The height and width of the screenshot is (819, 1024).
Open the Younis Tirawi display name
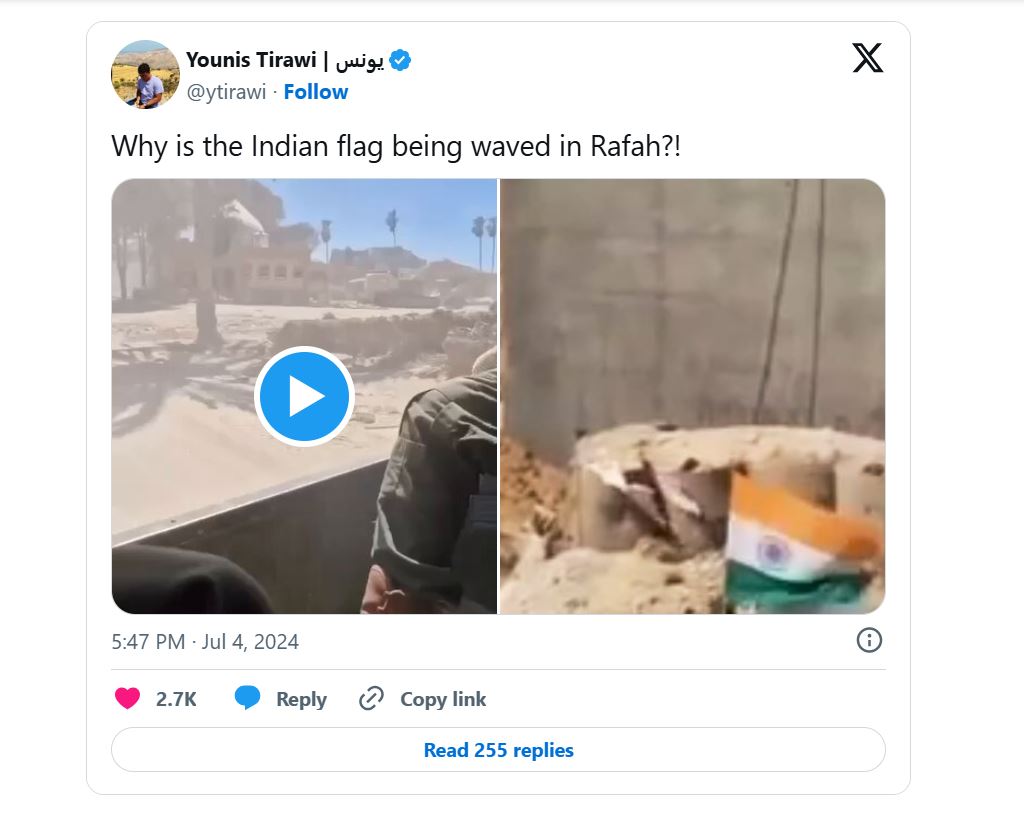click(251, 60)
